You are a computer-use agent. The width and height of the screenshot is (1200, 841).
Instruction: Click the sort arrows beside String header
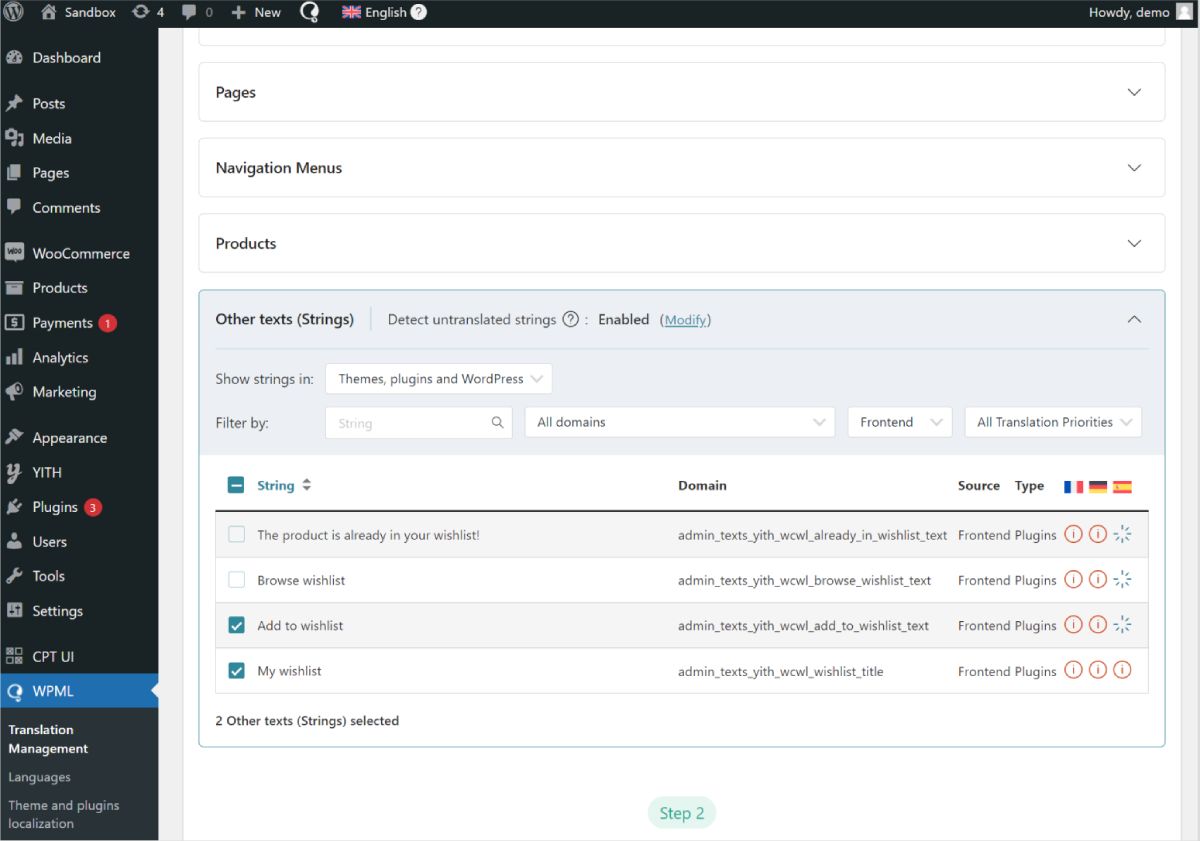(307, 485)
